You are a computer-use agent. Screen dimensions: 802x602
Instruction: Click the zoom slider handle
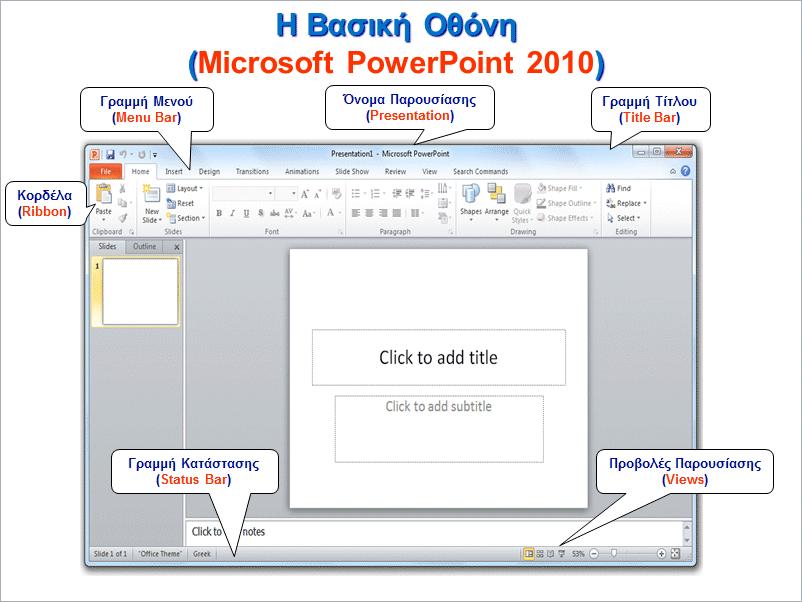pyautogui.click(x=614, y=553)
